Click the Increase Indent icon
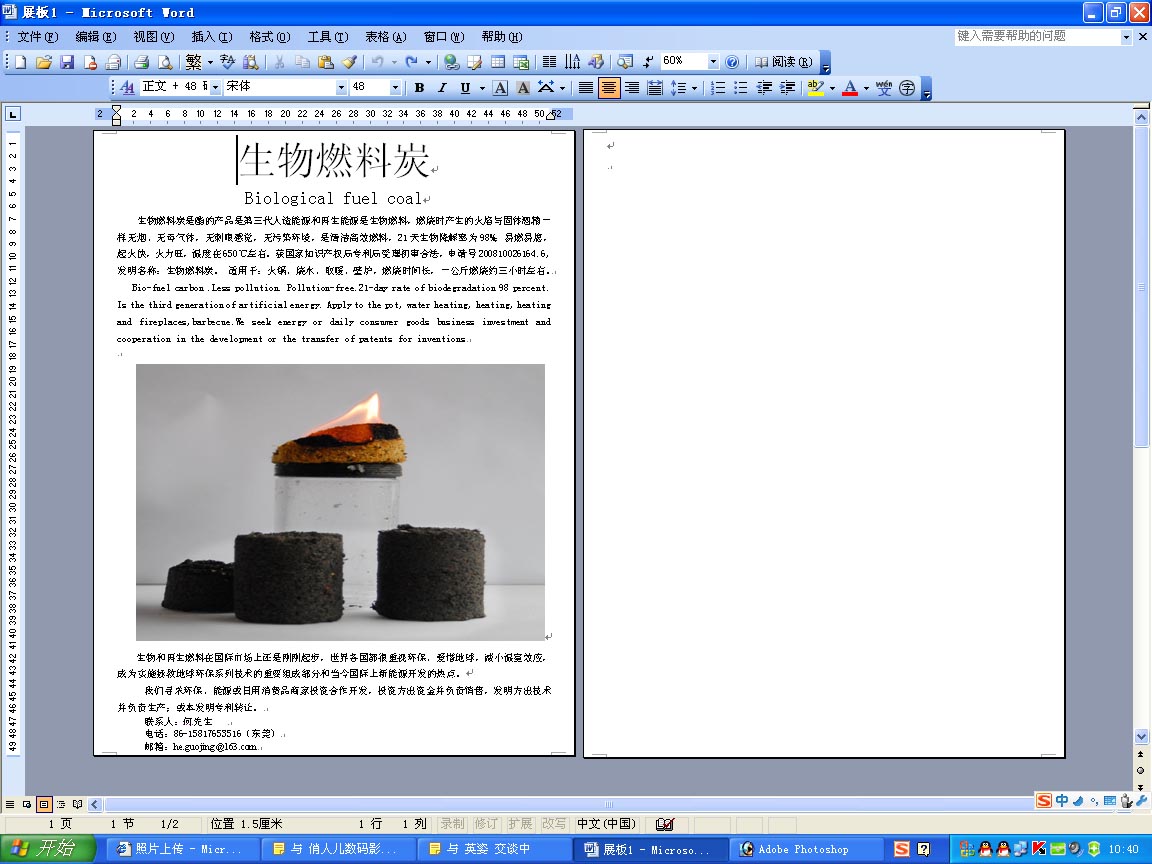1152x864 pixels. coord(788,88)
